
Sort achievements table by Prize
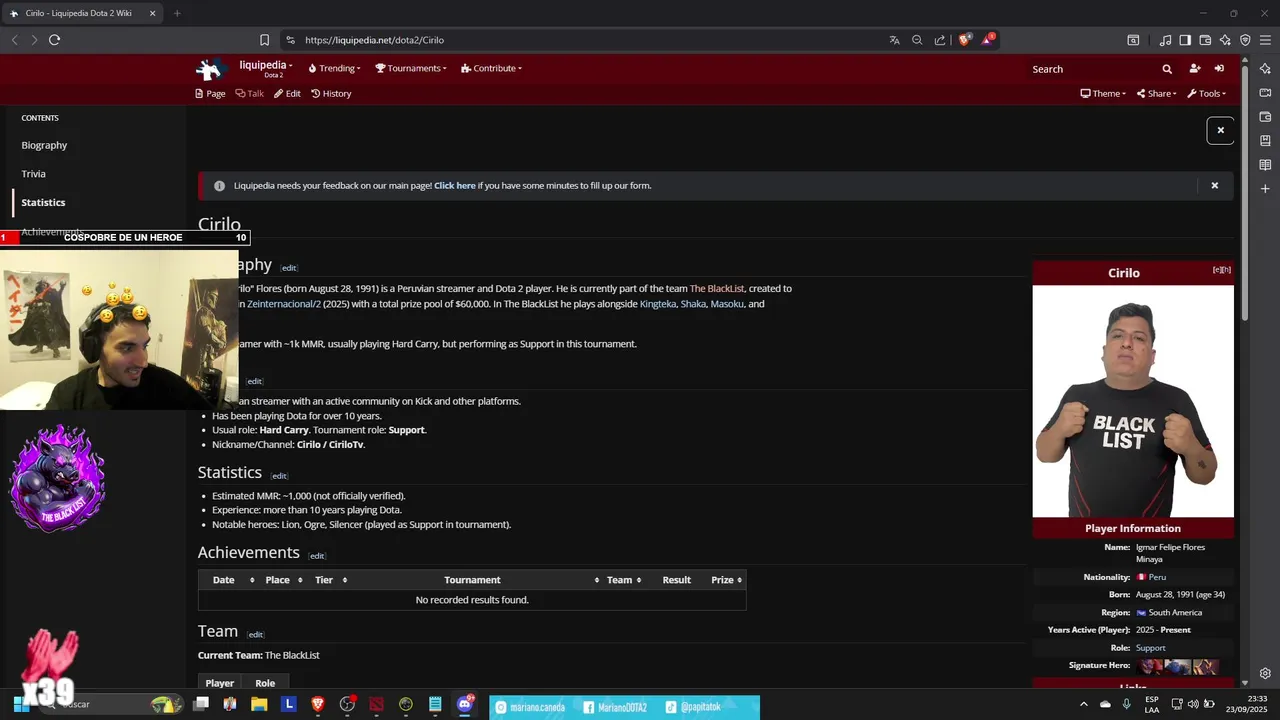click(x=727, y=580)
